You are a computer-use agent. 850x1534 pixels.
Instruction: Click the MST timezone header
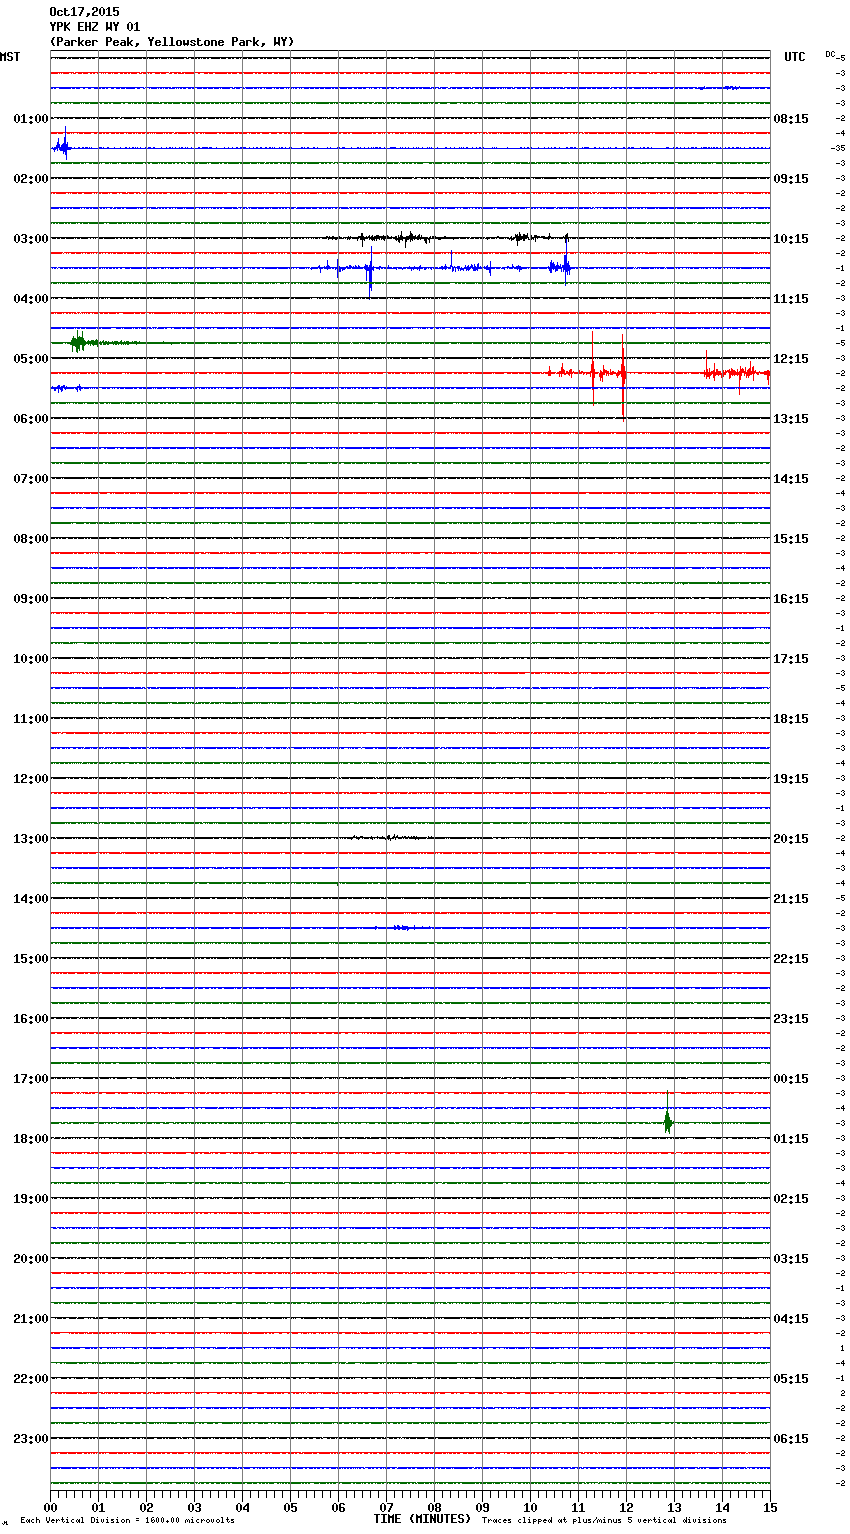[x=10, y=57]
